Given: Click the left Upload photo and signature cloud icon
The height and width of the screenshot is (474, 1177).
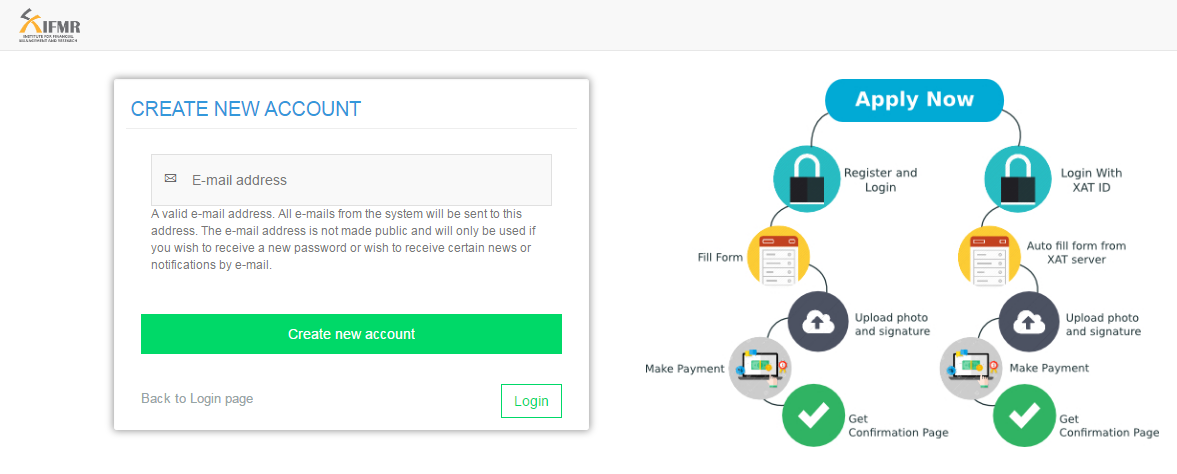Looking at the screenshot, I should point(818,322).
